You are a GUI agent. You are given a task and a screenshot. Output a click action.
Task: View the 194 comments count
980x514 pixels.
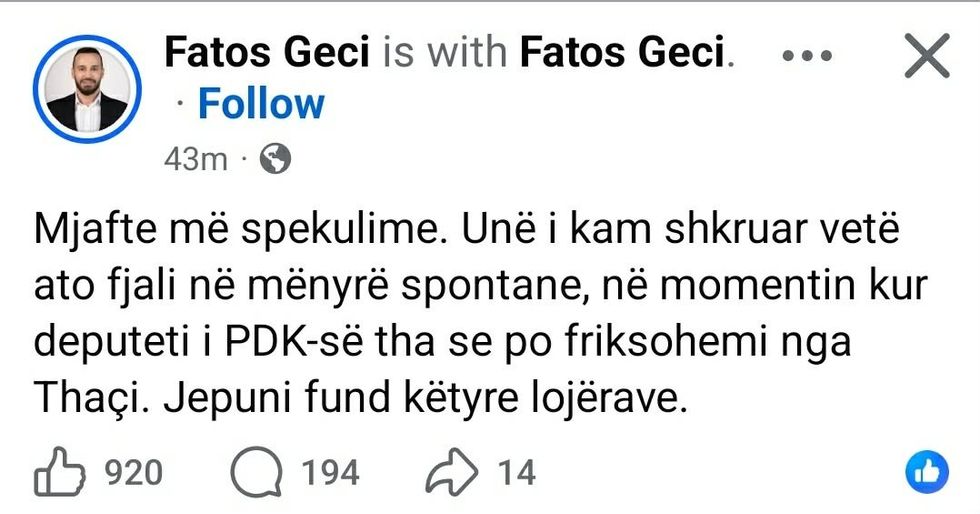pos(330,472)
